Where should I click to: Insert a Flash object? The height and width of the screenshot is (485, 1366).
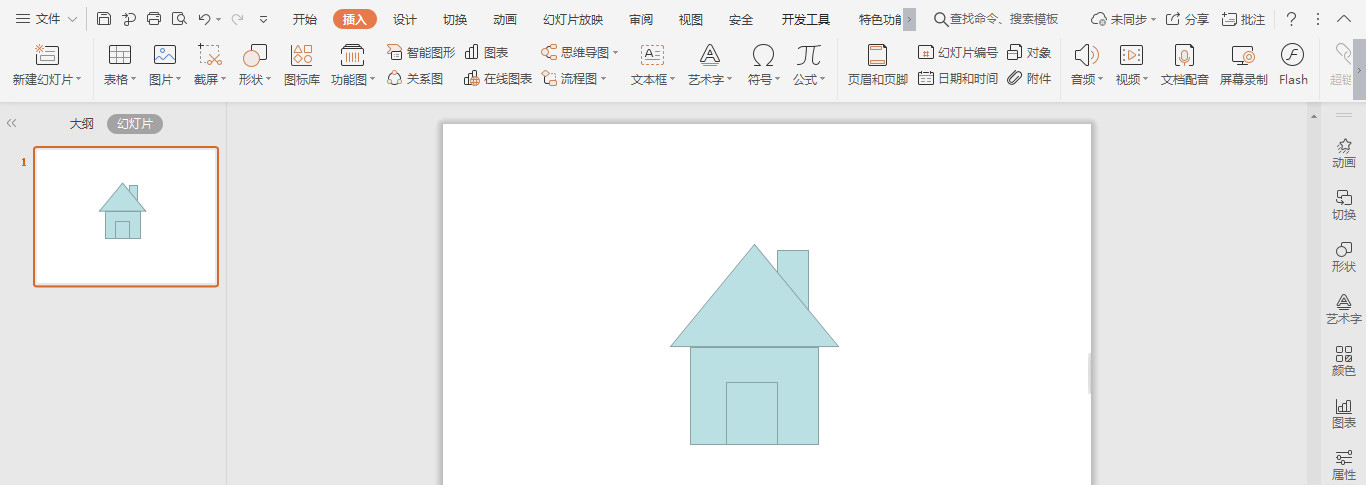pyautogui.click(x=1293, y=65)
